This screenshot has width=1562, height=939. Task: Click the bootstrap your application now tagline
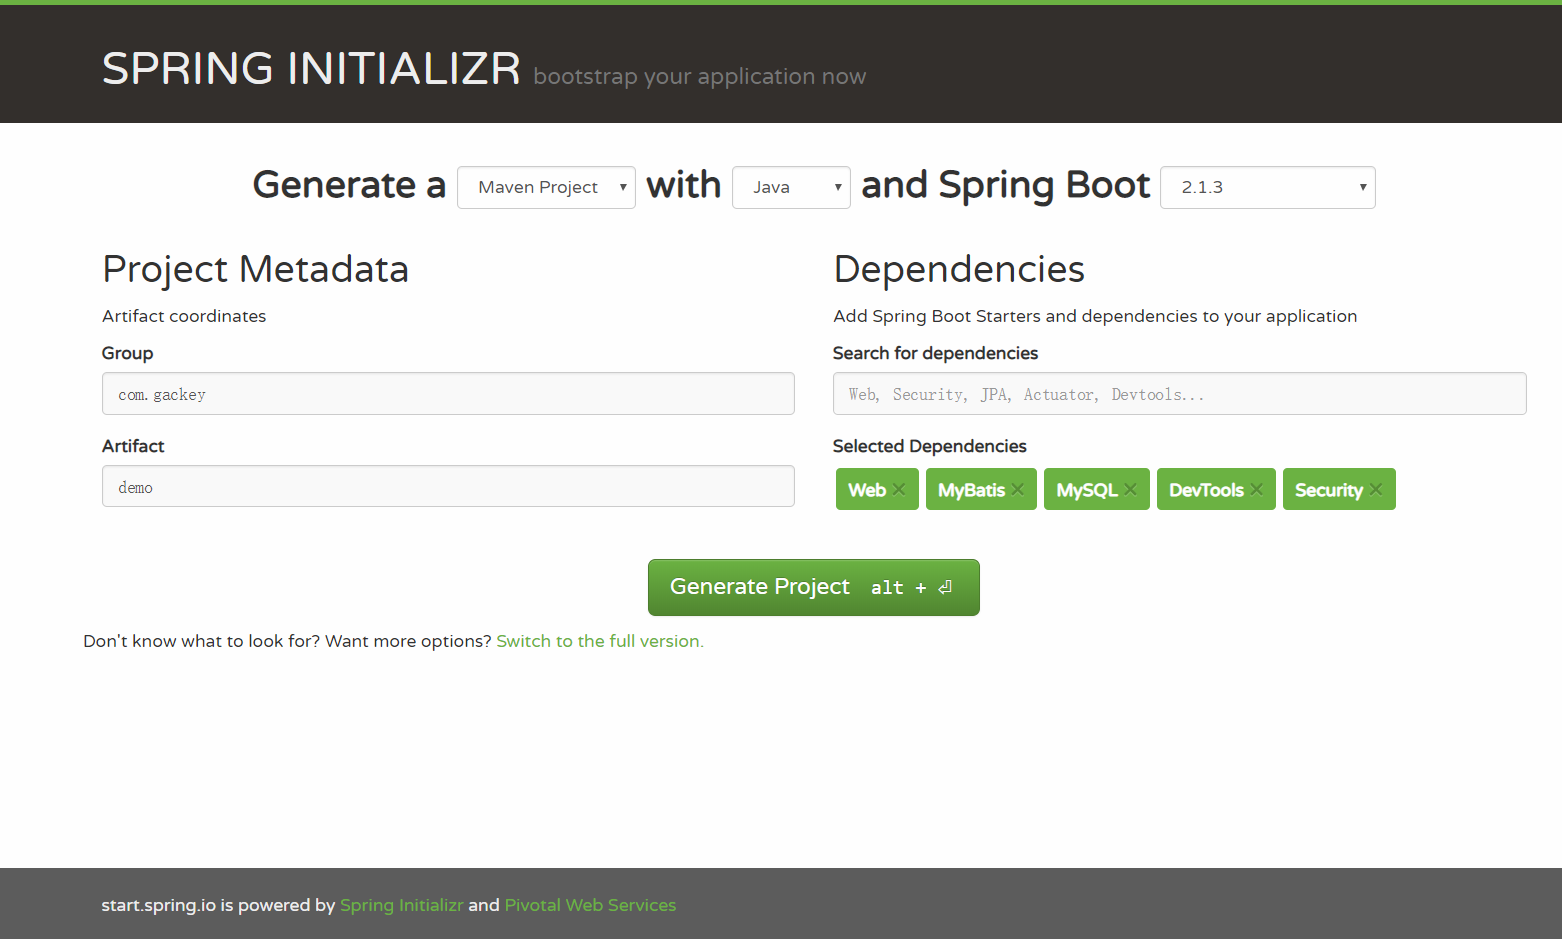(x=700, y=77)
